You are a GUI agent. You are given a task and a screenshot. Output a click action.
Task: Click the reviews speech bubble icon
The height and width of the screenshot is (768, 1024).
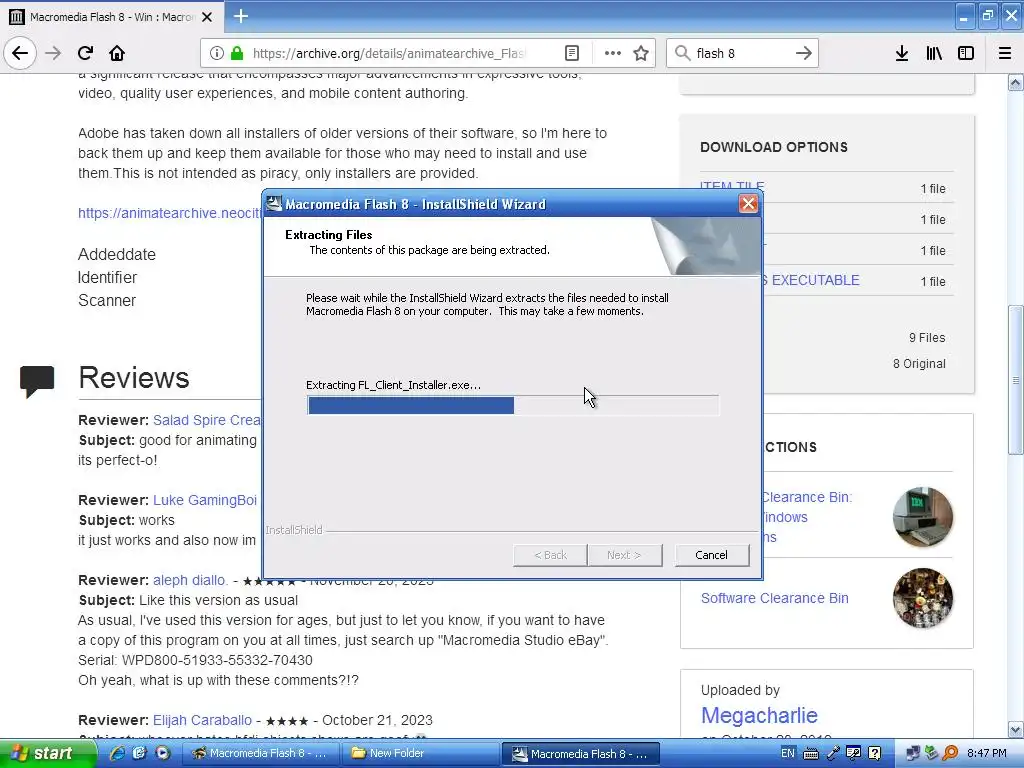click(x=37, y=381)
